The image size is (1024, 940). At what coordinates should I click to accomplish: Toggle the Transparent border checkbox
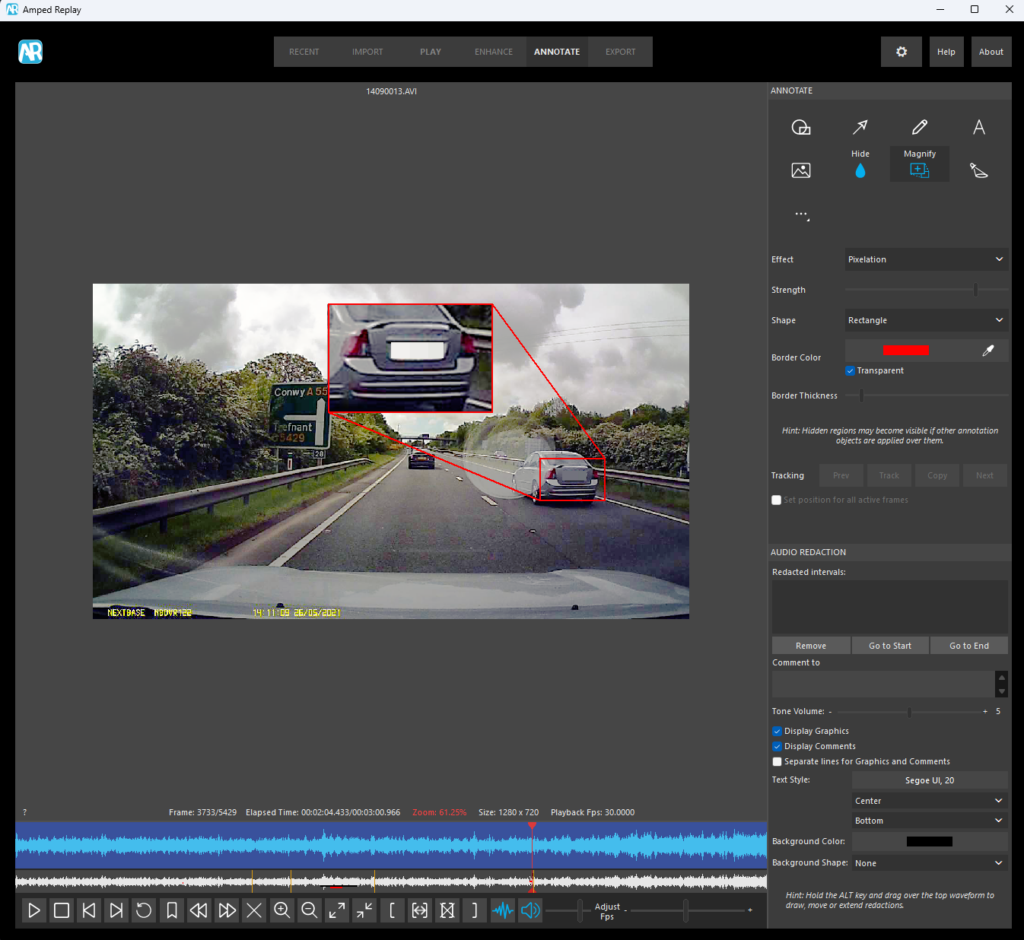(850, 371)
